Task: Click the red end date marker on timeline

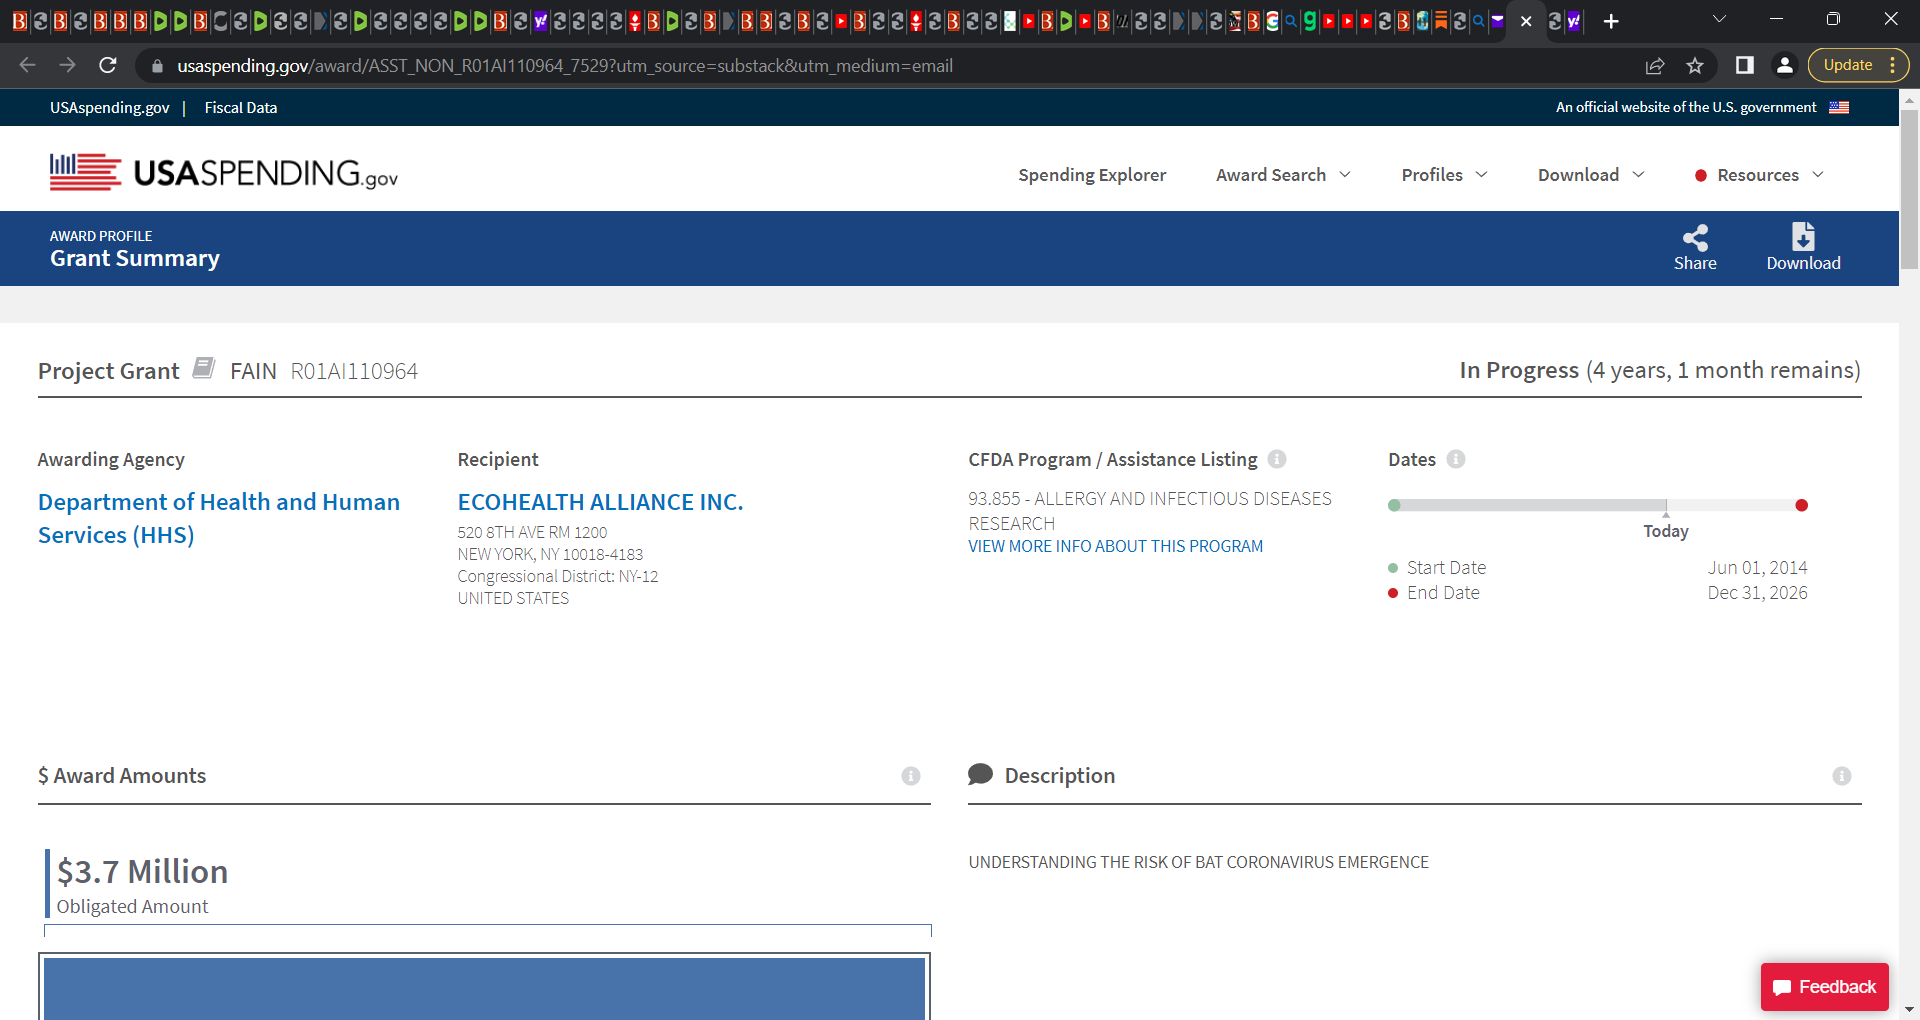Action: [x=1801, y=505]
